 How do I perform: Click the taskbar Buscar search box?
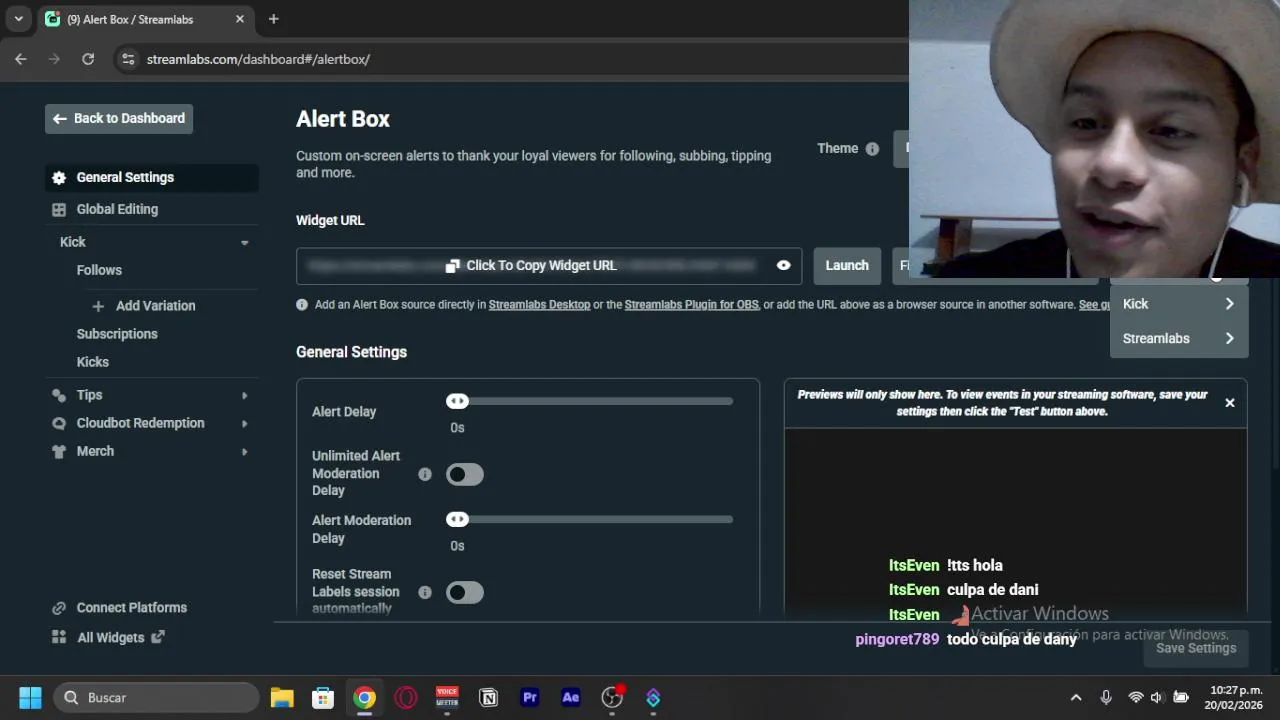pos(156,698)
